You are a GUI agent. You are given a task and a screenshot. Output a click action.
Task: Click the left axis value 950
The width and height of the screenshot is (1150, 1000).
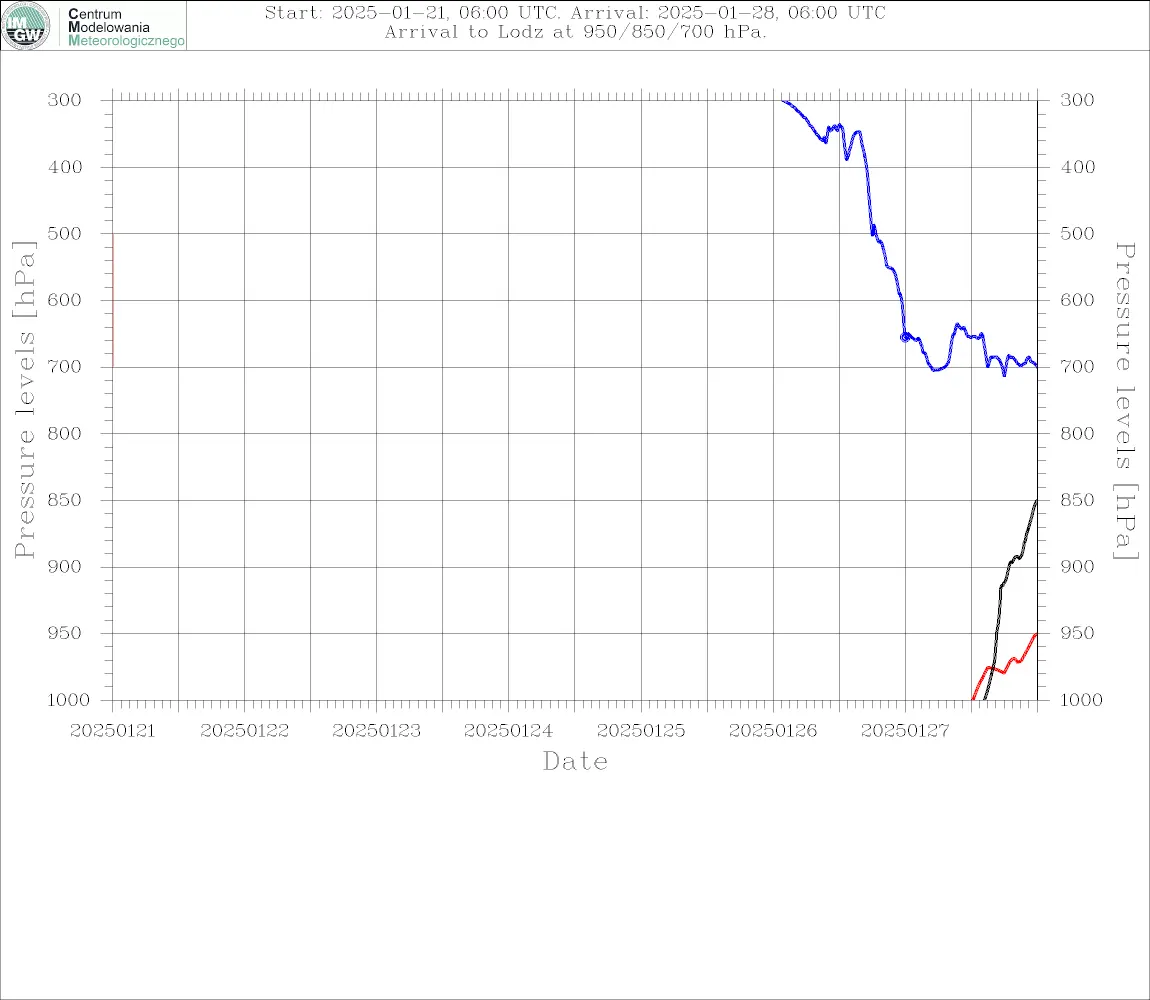65,632
